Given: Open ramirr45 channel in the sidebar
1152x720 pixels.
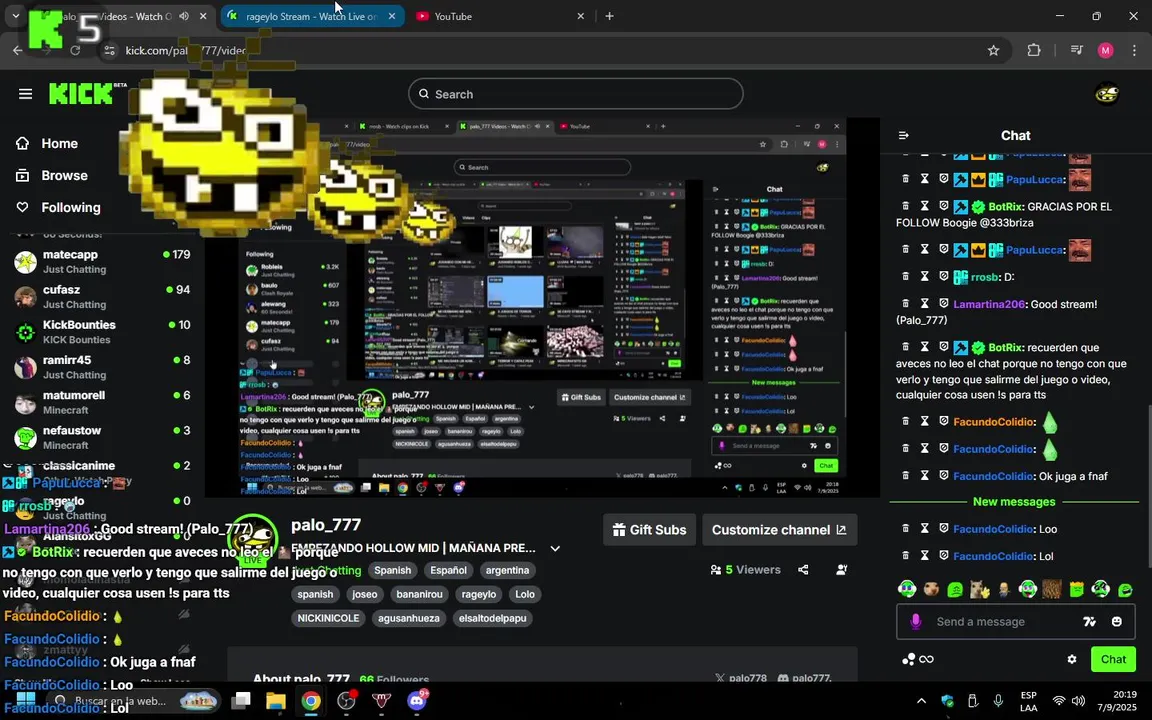Looking at the screenshot, I should click(x=103, y=367).
